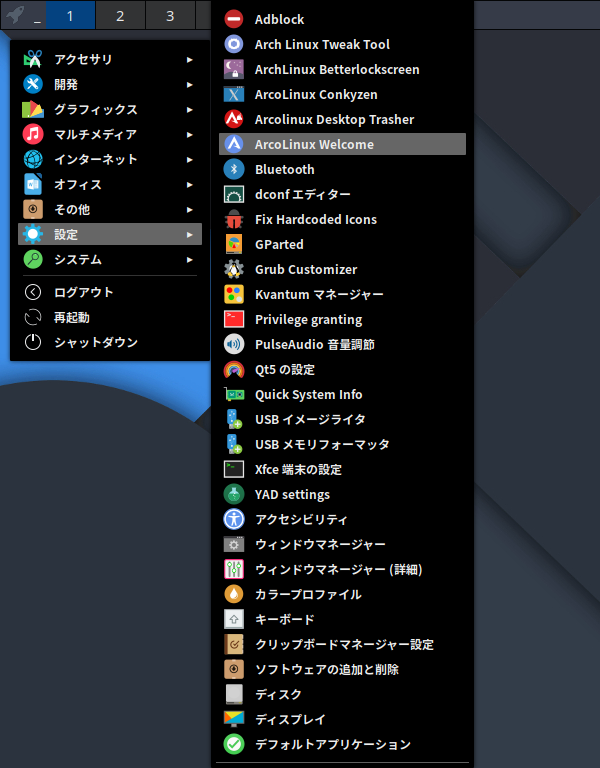Click the Qt5 の設定 rainbow icon

(234, 369)
